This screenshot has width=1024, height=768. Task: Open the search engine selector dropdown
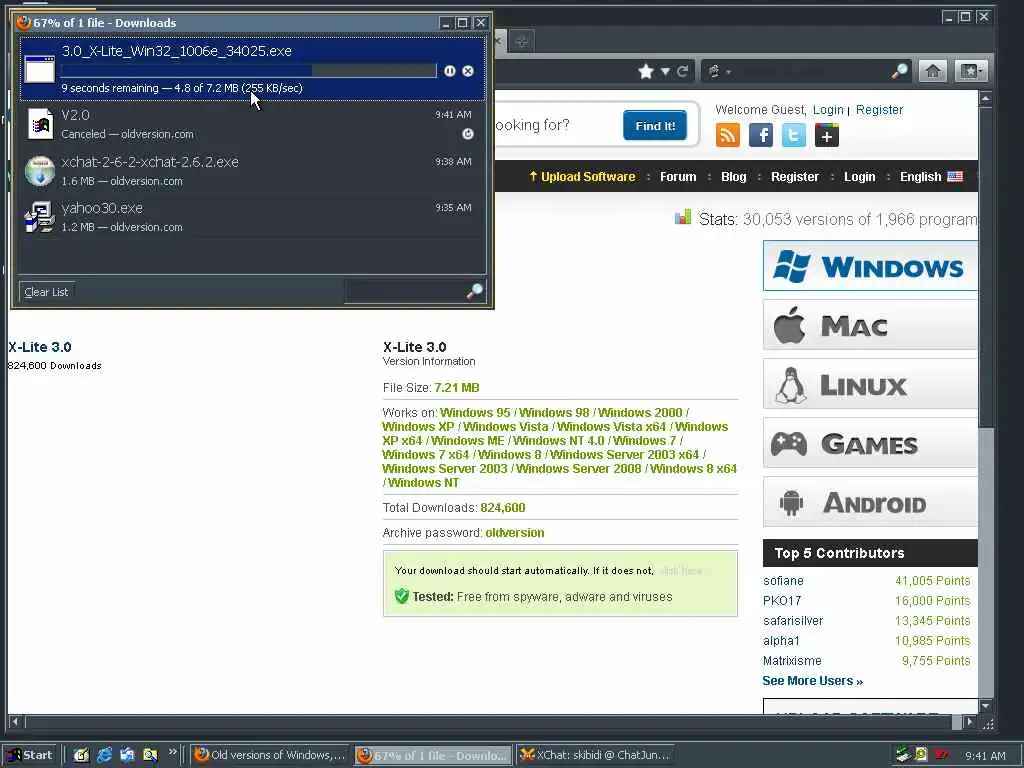click(718, 71)
